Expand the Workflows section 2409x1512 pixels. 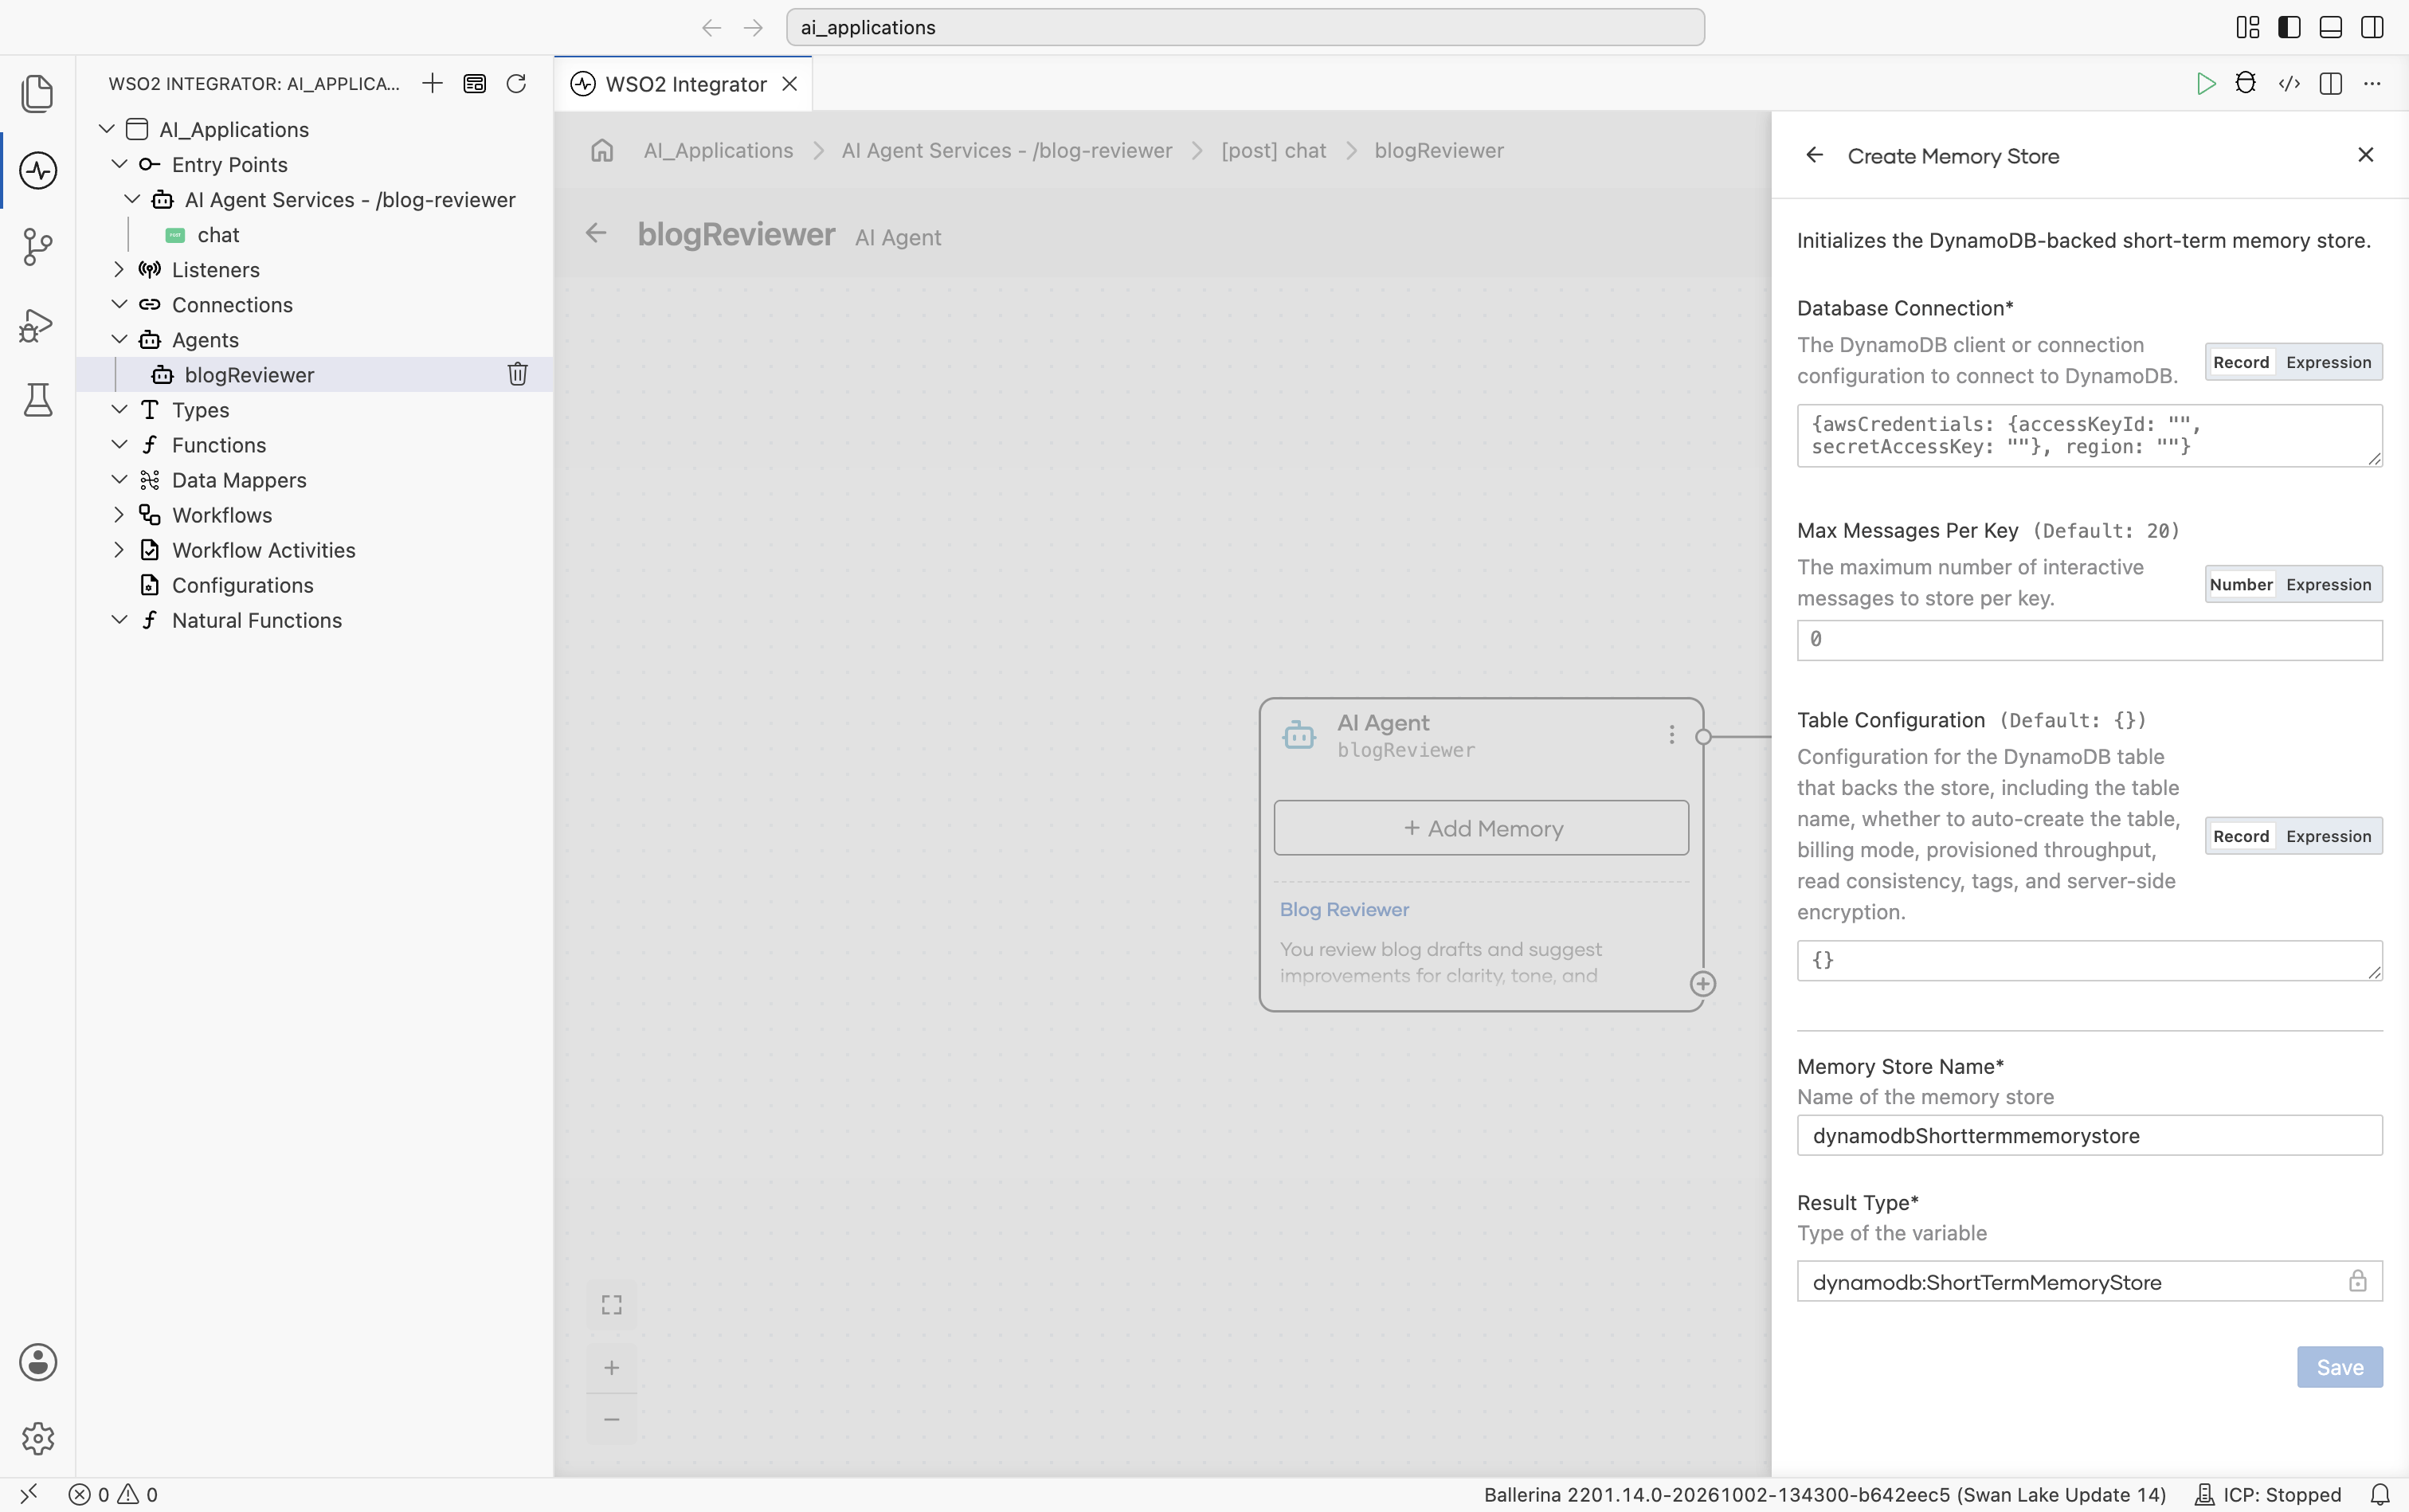click(119, 514)
